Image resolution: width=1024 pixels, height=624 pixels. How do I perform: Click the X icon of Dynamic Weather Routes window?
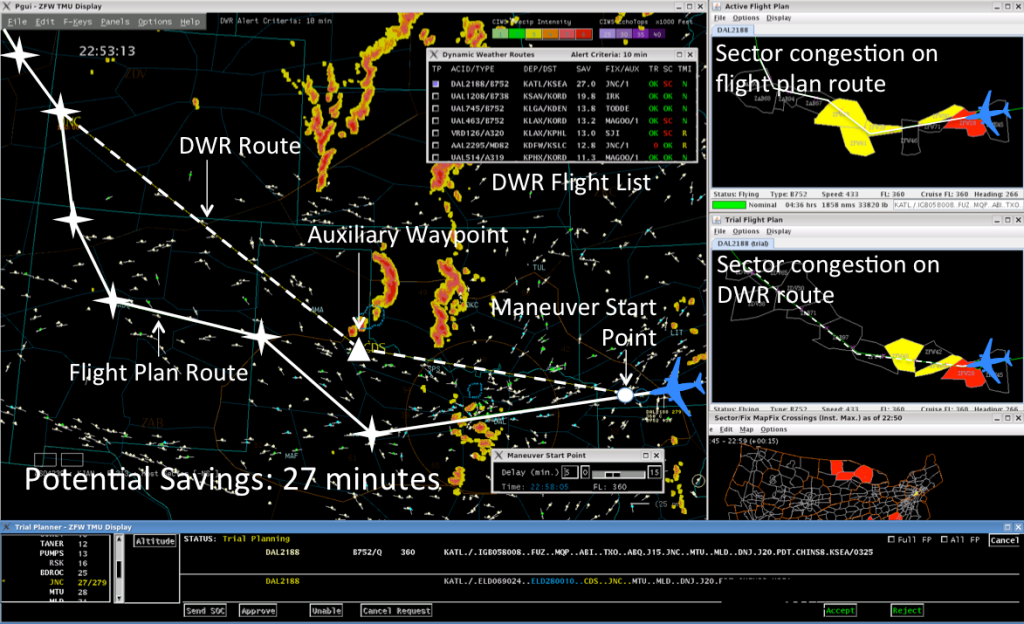(x=434, y=55)
